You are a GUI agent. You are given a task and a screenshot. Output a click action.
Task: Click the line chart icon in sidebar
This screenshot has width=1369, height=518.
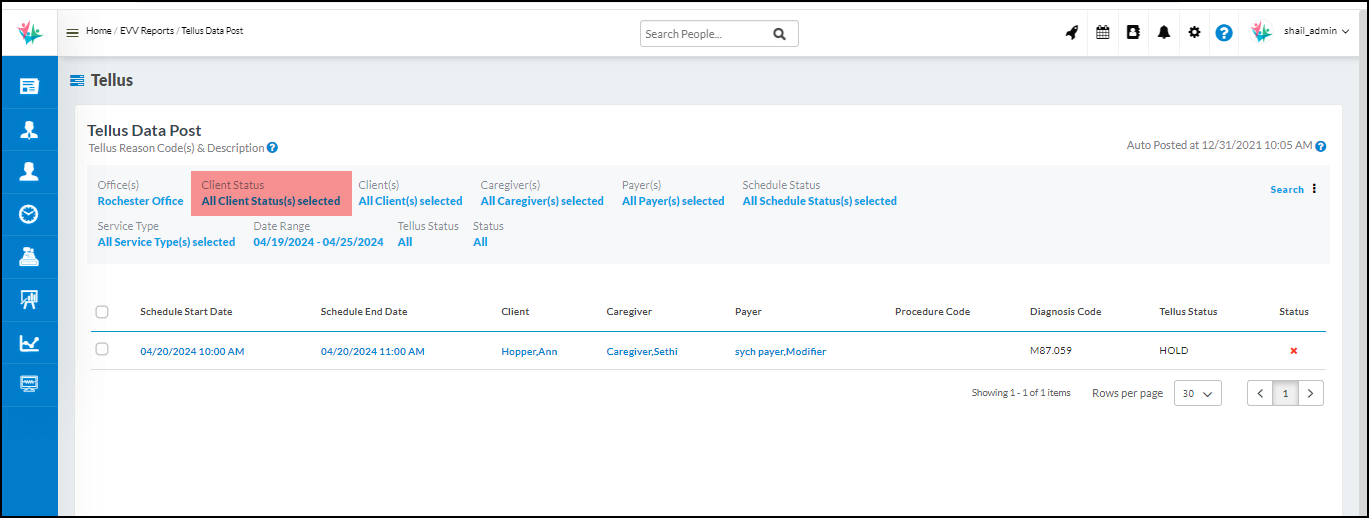click(29, 343)
